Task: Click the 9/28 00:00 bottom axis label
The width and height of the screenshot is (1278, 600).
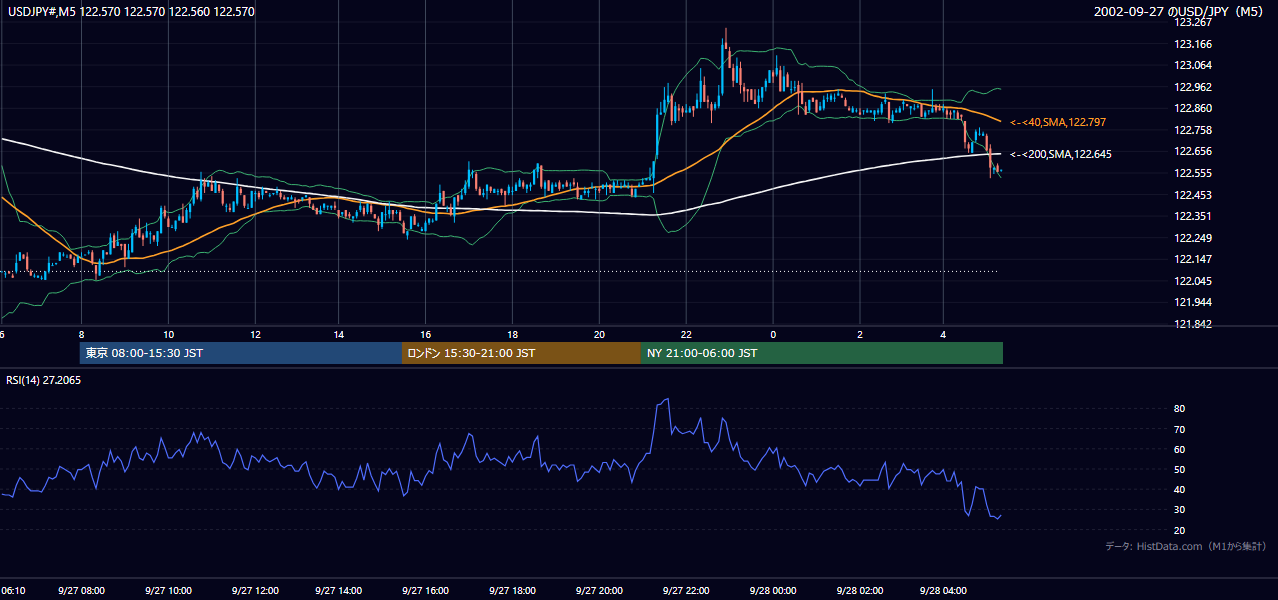Action: point(771,591)
